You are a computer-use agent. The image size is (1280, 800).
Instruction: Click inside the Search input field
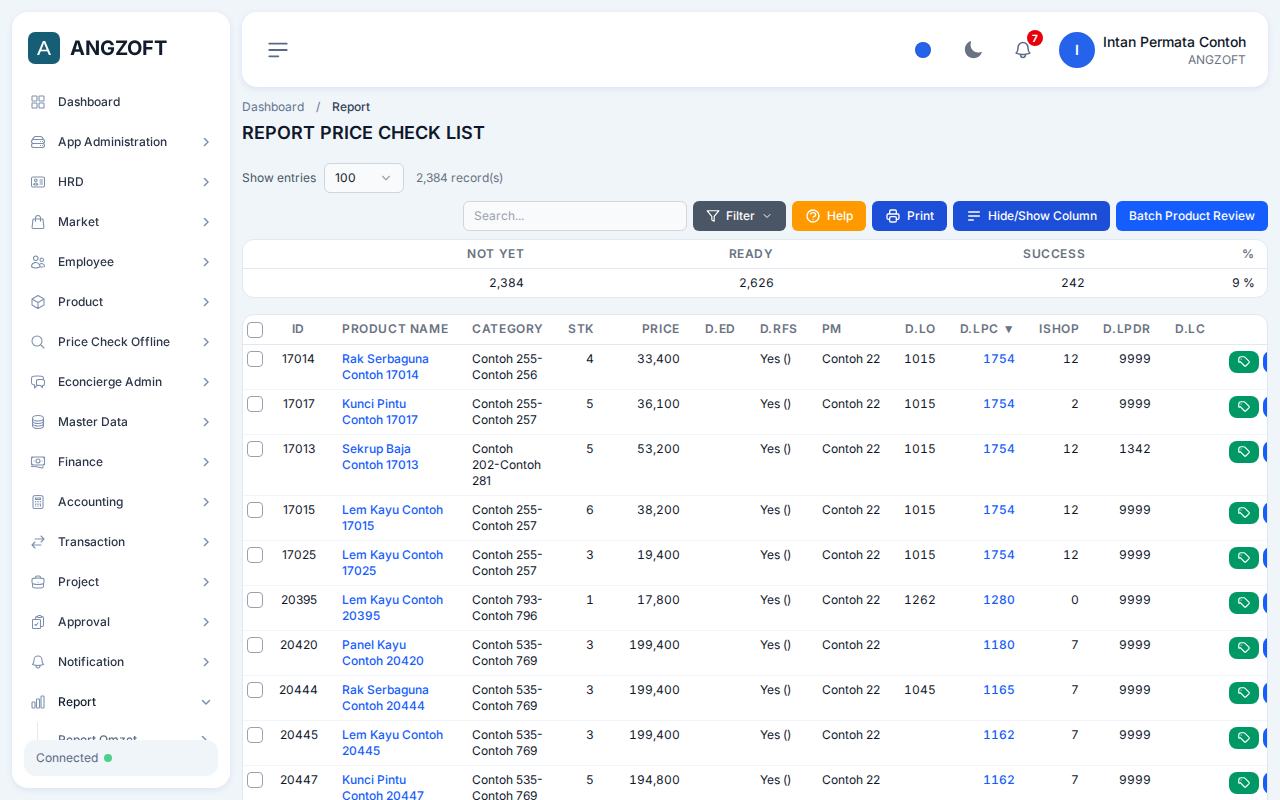[x=575, y=216]
